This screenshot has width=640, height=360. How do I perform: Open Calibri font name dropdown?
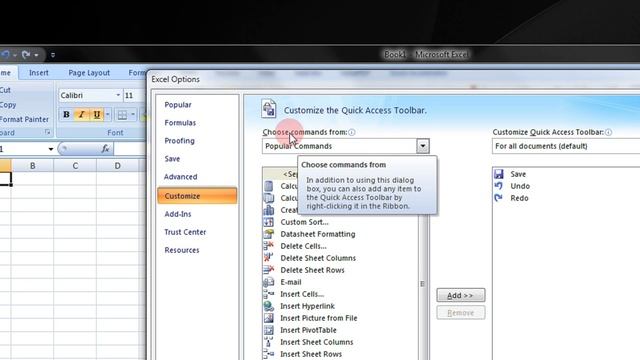[x=118, y=95]
